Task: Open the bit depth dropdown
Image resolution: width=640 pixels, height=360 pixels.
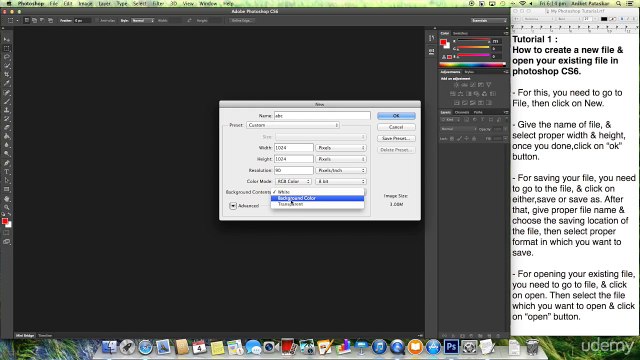Action: tap(341, 181)
